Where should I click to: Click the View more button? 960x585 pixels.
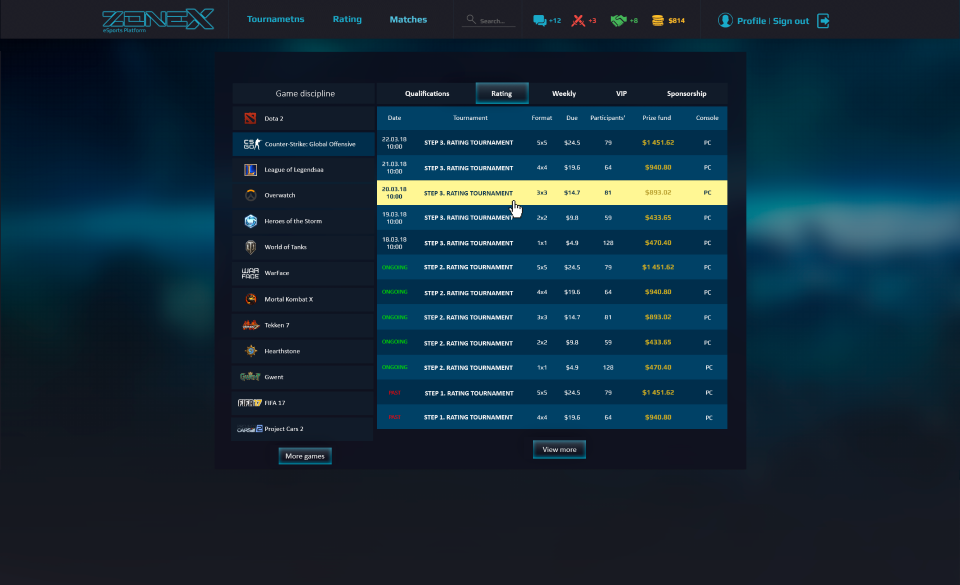[559, 449]
